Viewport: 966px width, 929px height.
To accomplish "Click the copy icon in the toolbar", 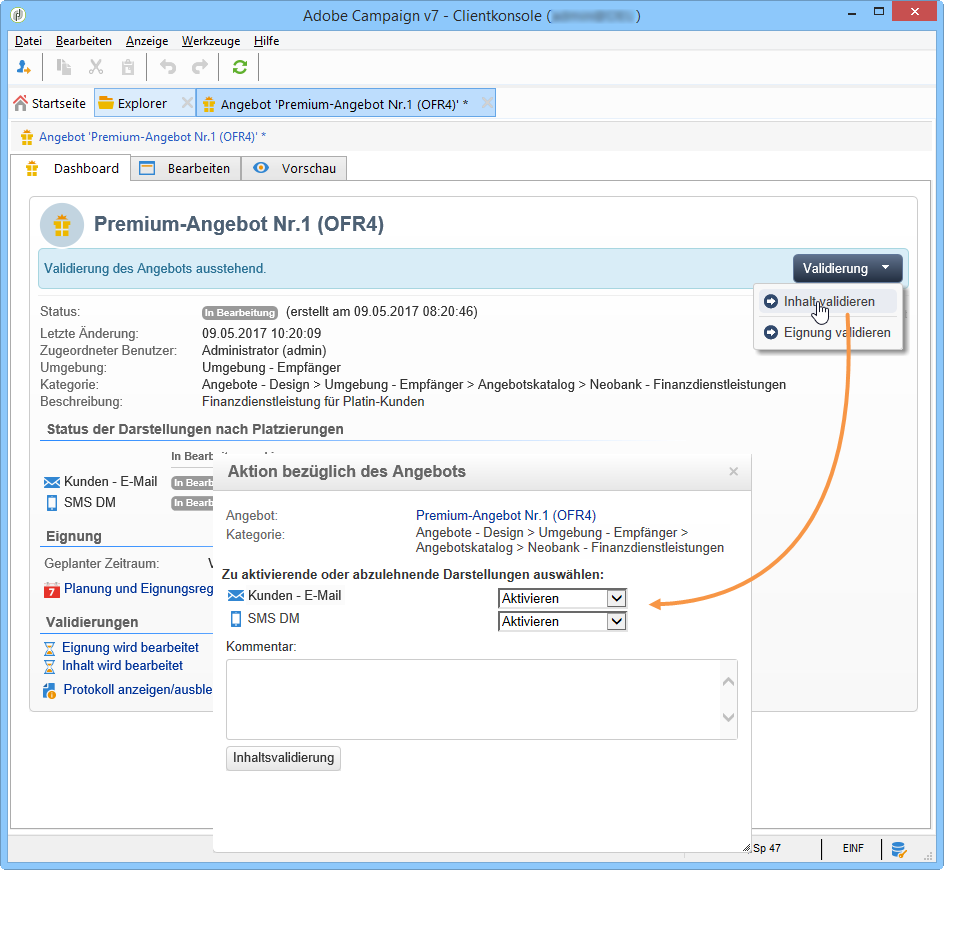I will pyautogui.click(x=63, y=67).
